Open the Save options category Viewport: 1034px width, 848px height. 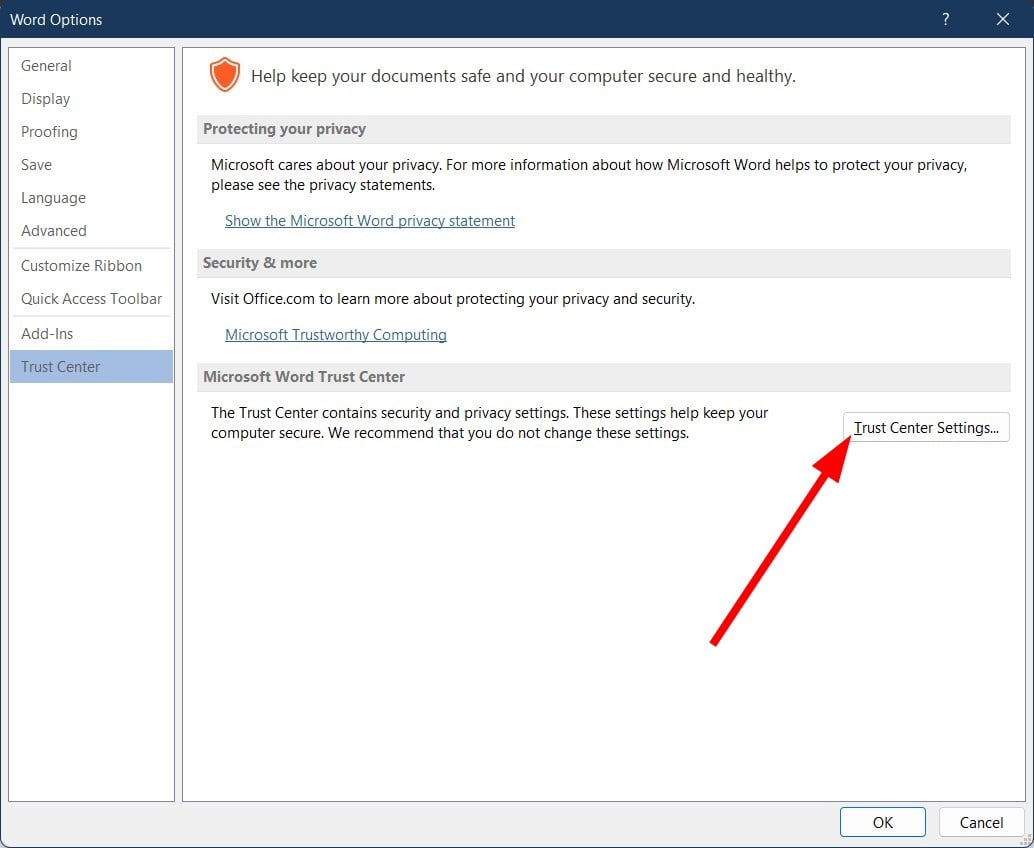pyautogui.click(x=91, y=165)
